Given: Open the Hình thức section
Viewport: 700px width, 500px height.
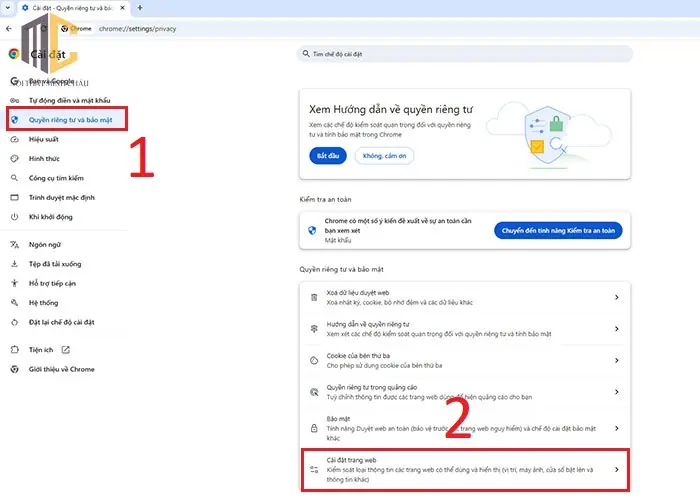Looking at the screenshot, I should tap(44, 158).
